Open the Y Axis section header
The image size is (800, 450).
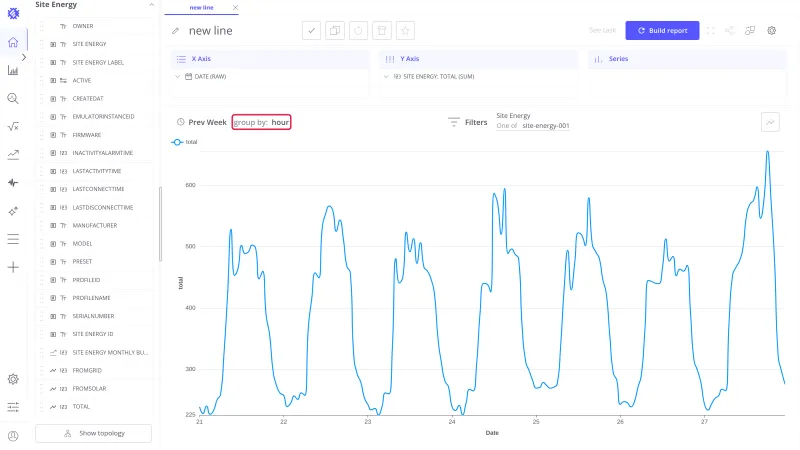pos(478,59)
